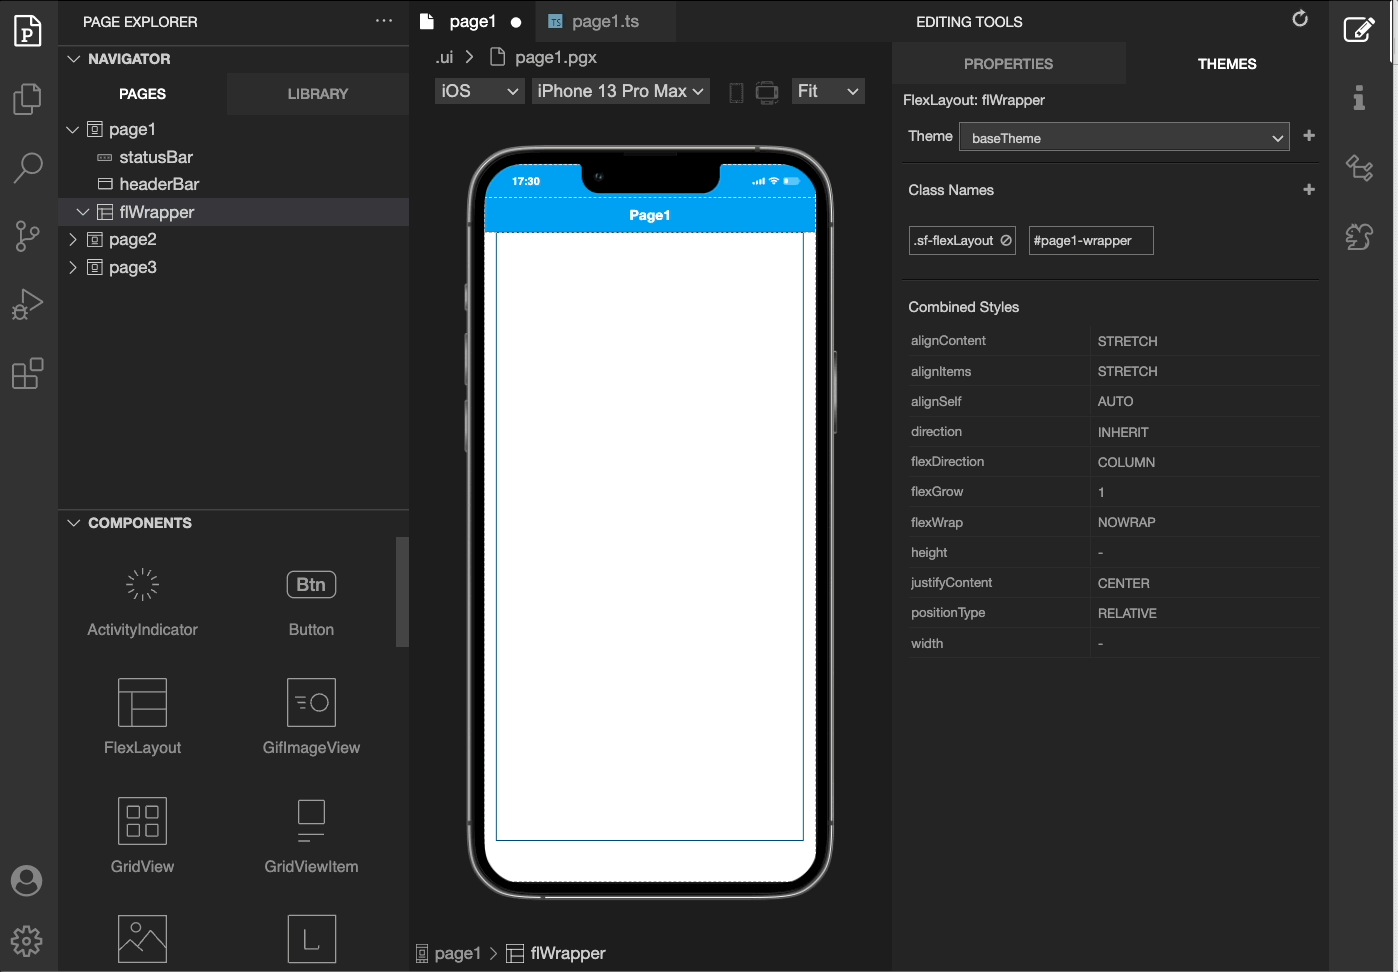The width and height of the screenshot is (1398, 972).
Task: Click the justifyContent CENTER value
Action: click(x=1123, y=583)
